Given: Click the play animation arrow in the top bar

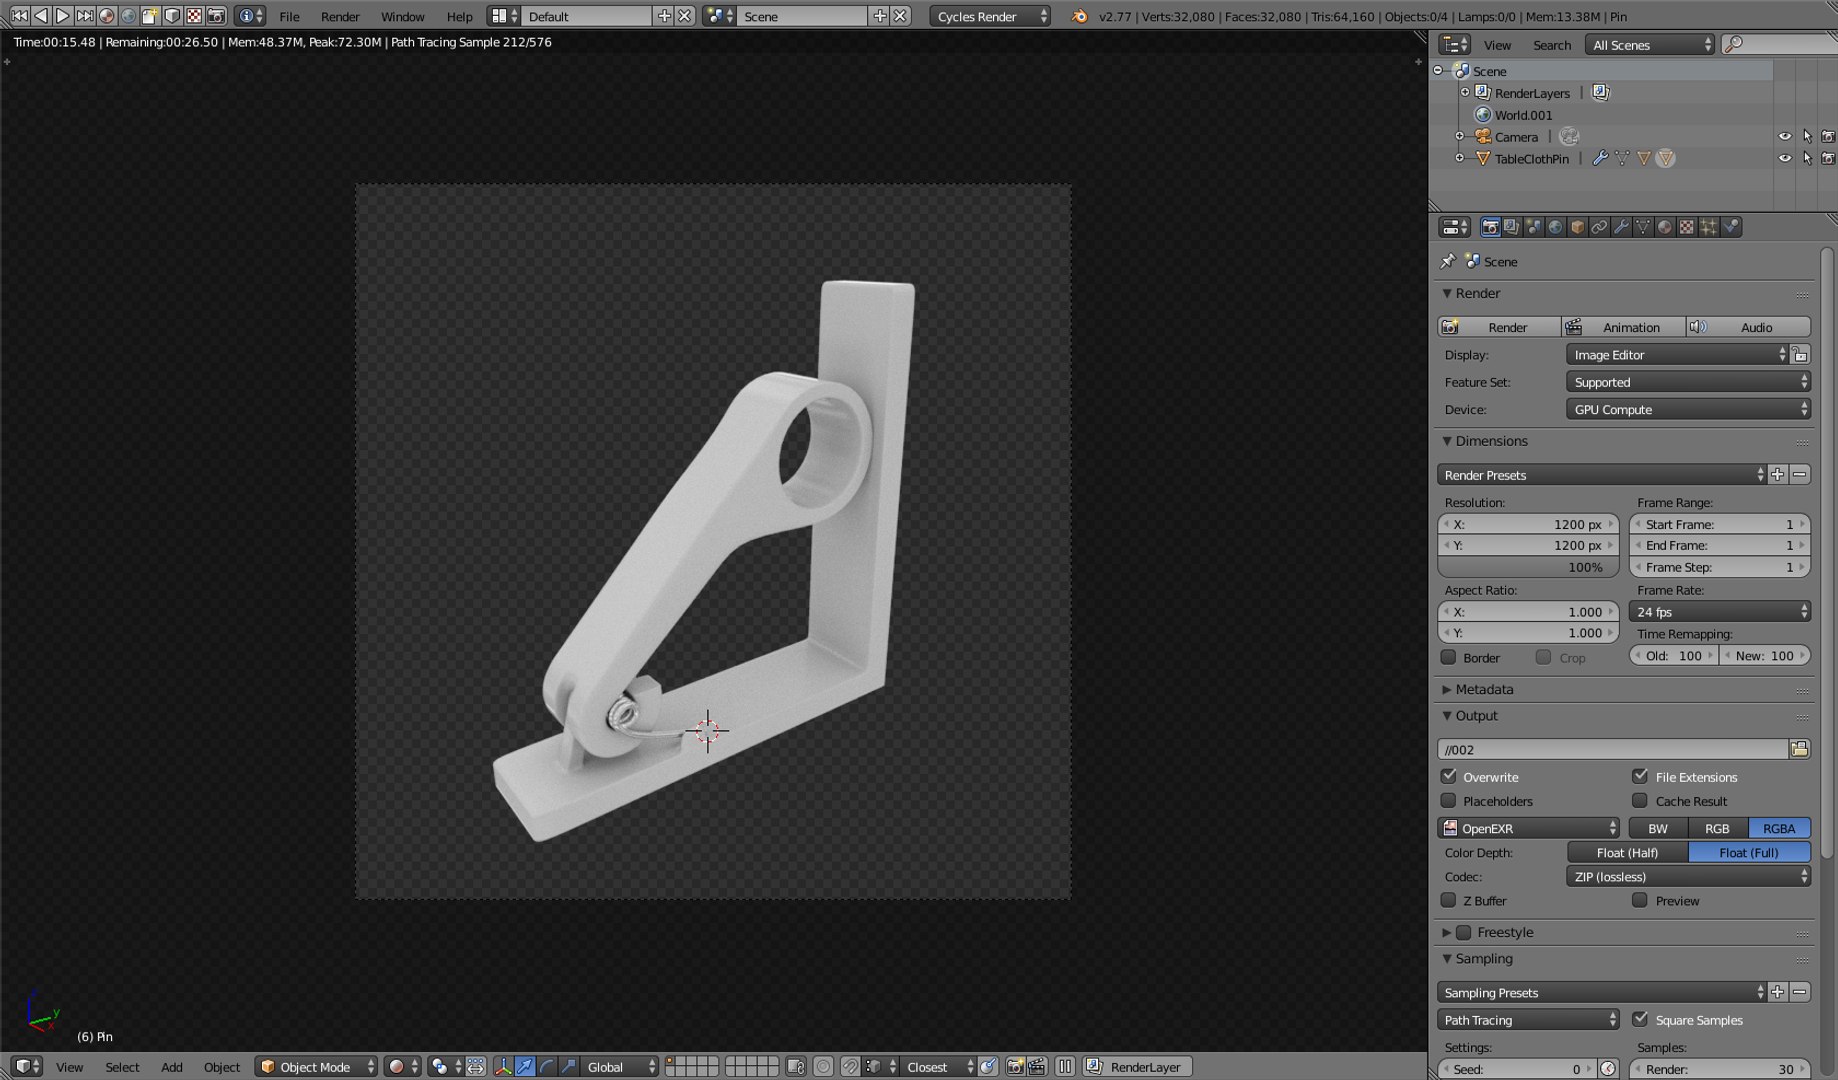Looking at the screenshot, I should (63, 16).
